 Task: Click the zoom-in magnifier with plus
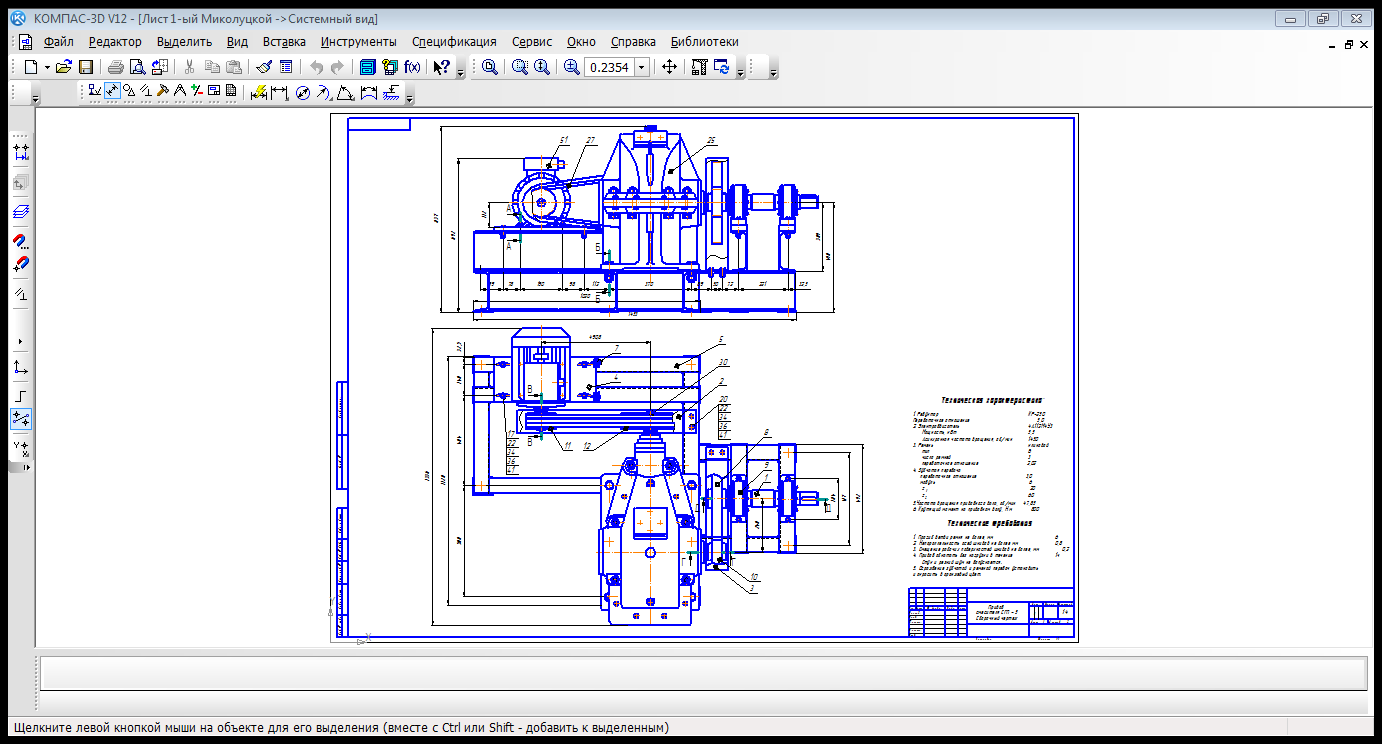pos(572,67)
